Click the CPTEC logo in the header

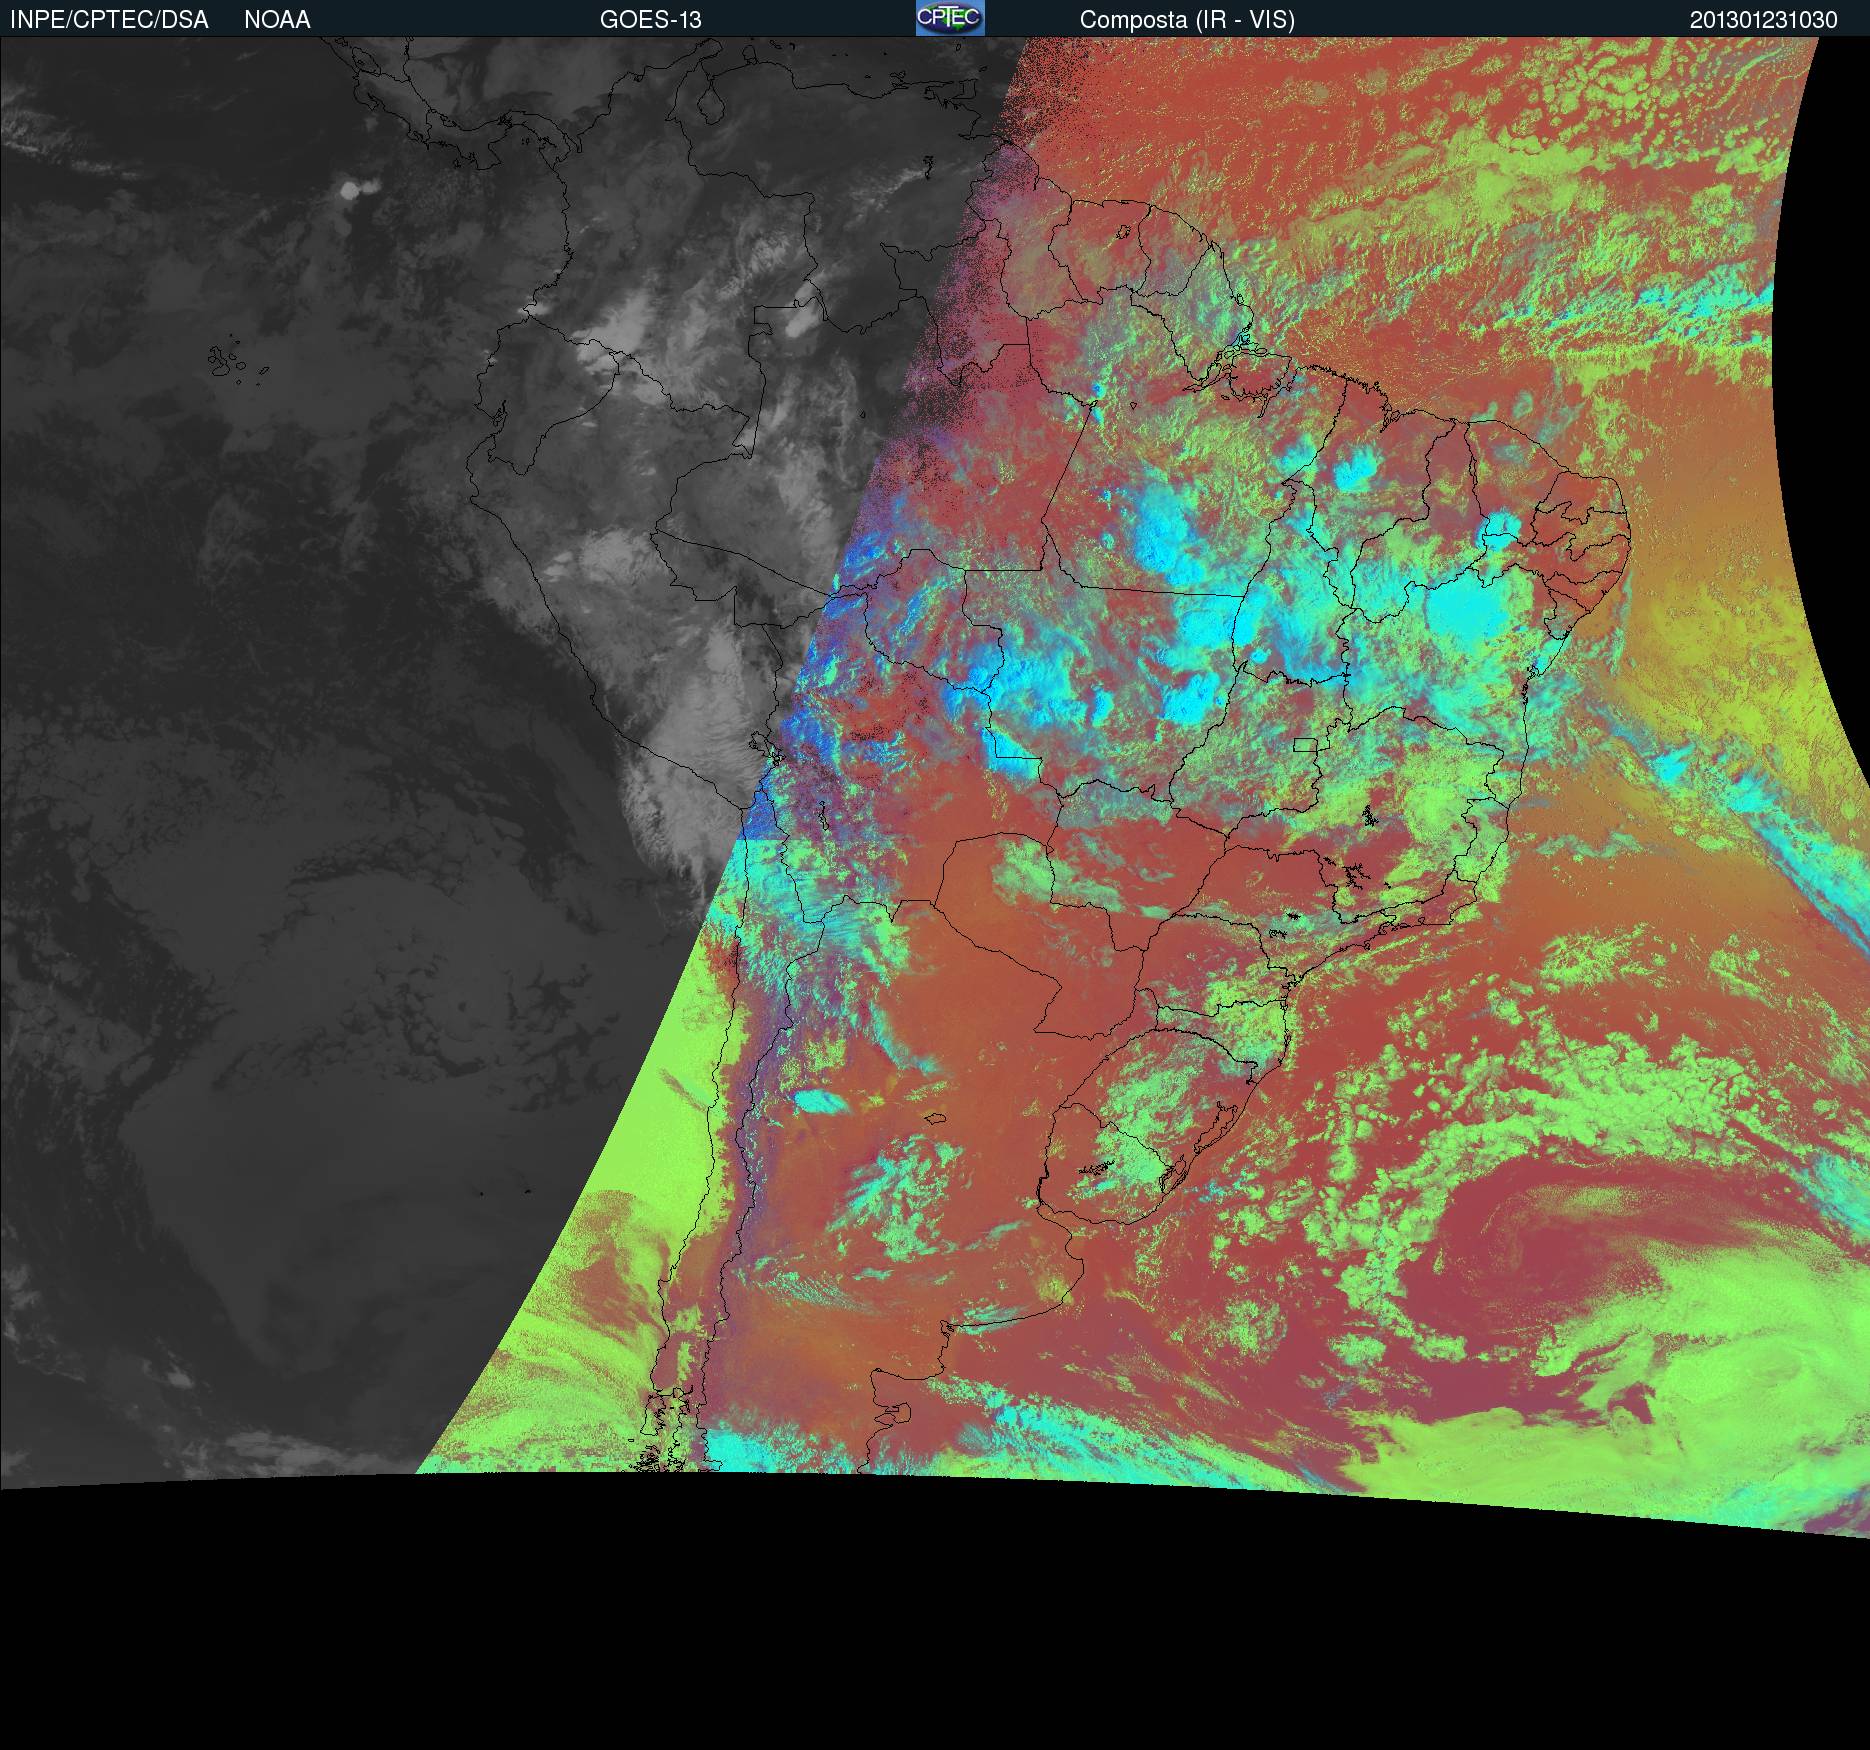950,18
